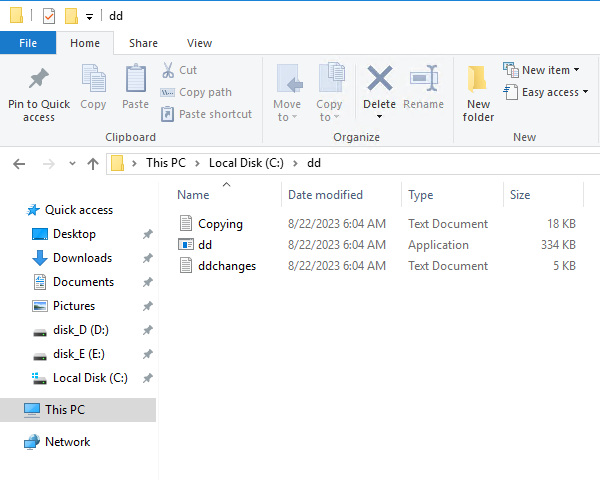Open Downloads in navigation pane

(x=82, y=258)
